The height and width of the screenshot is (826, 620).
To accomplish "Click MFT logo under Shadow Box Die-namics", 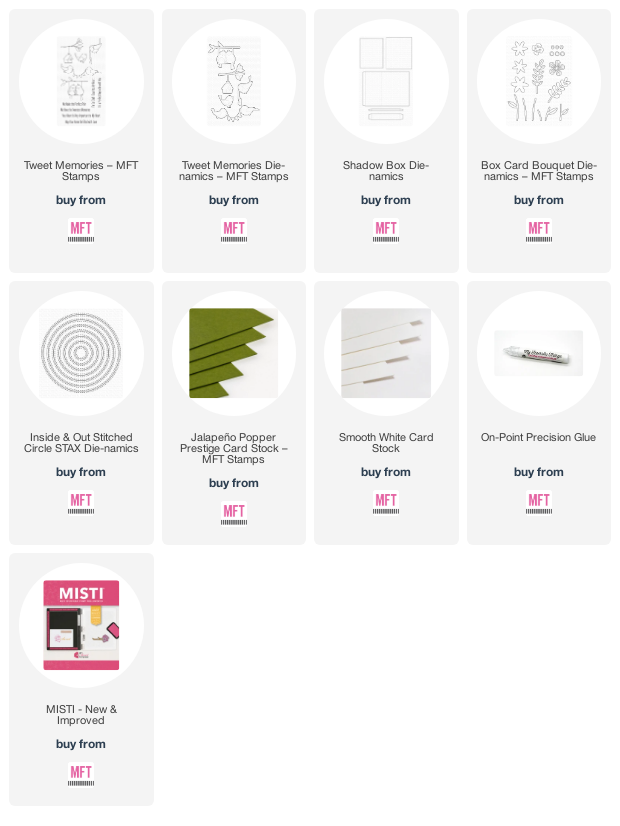I will click(x=386, y=231).
